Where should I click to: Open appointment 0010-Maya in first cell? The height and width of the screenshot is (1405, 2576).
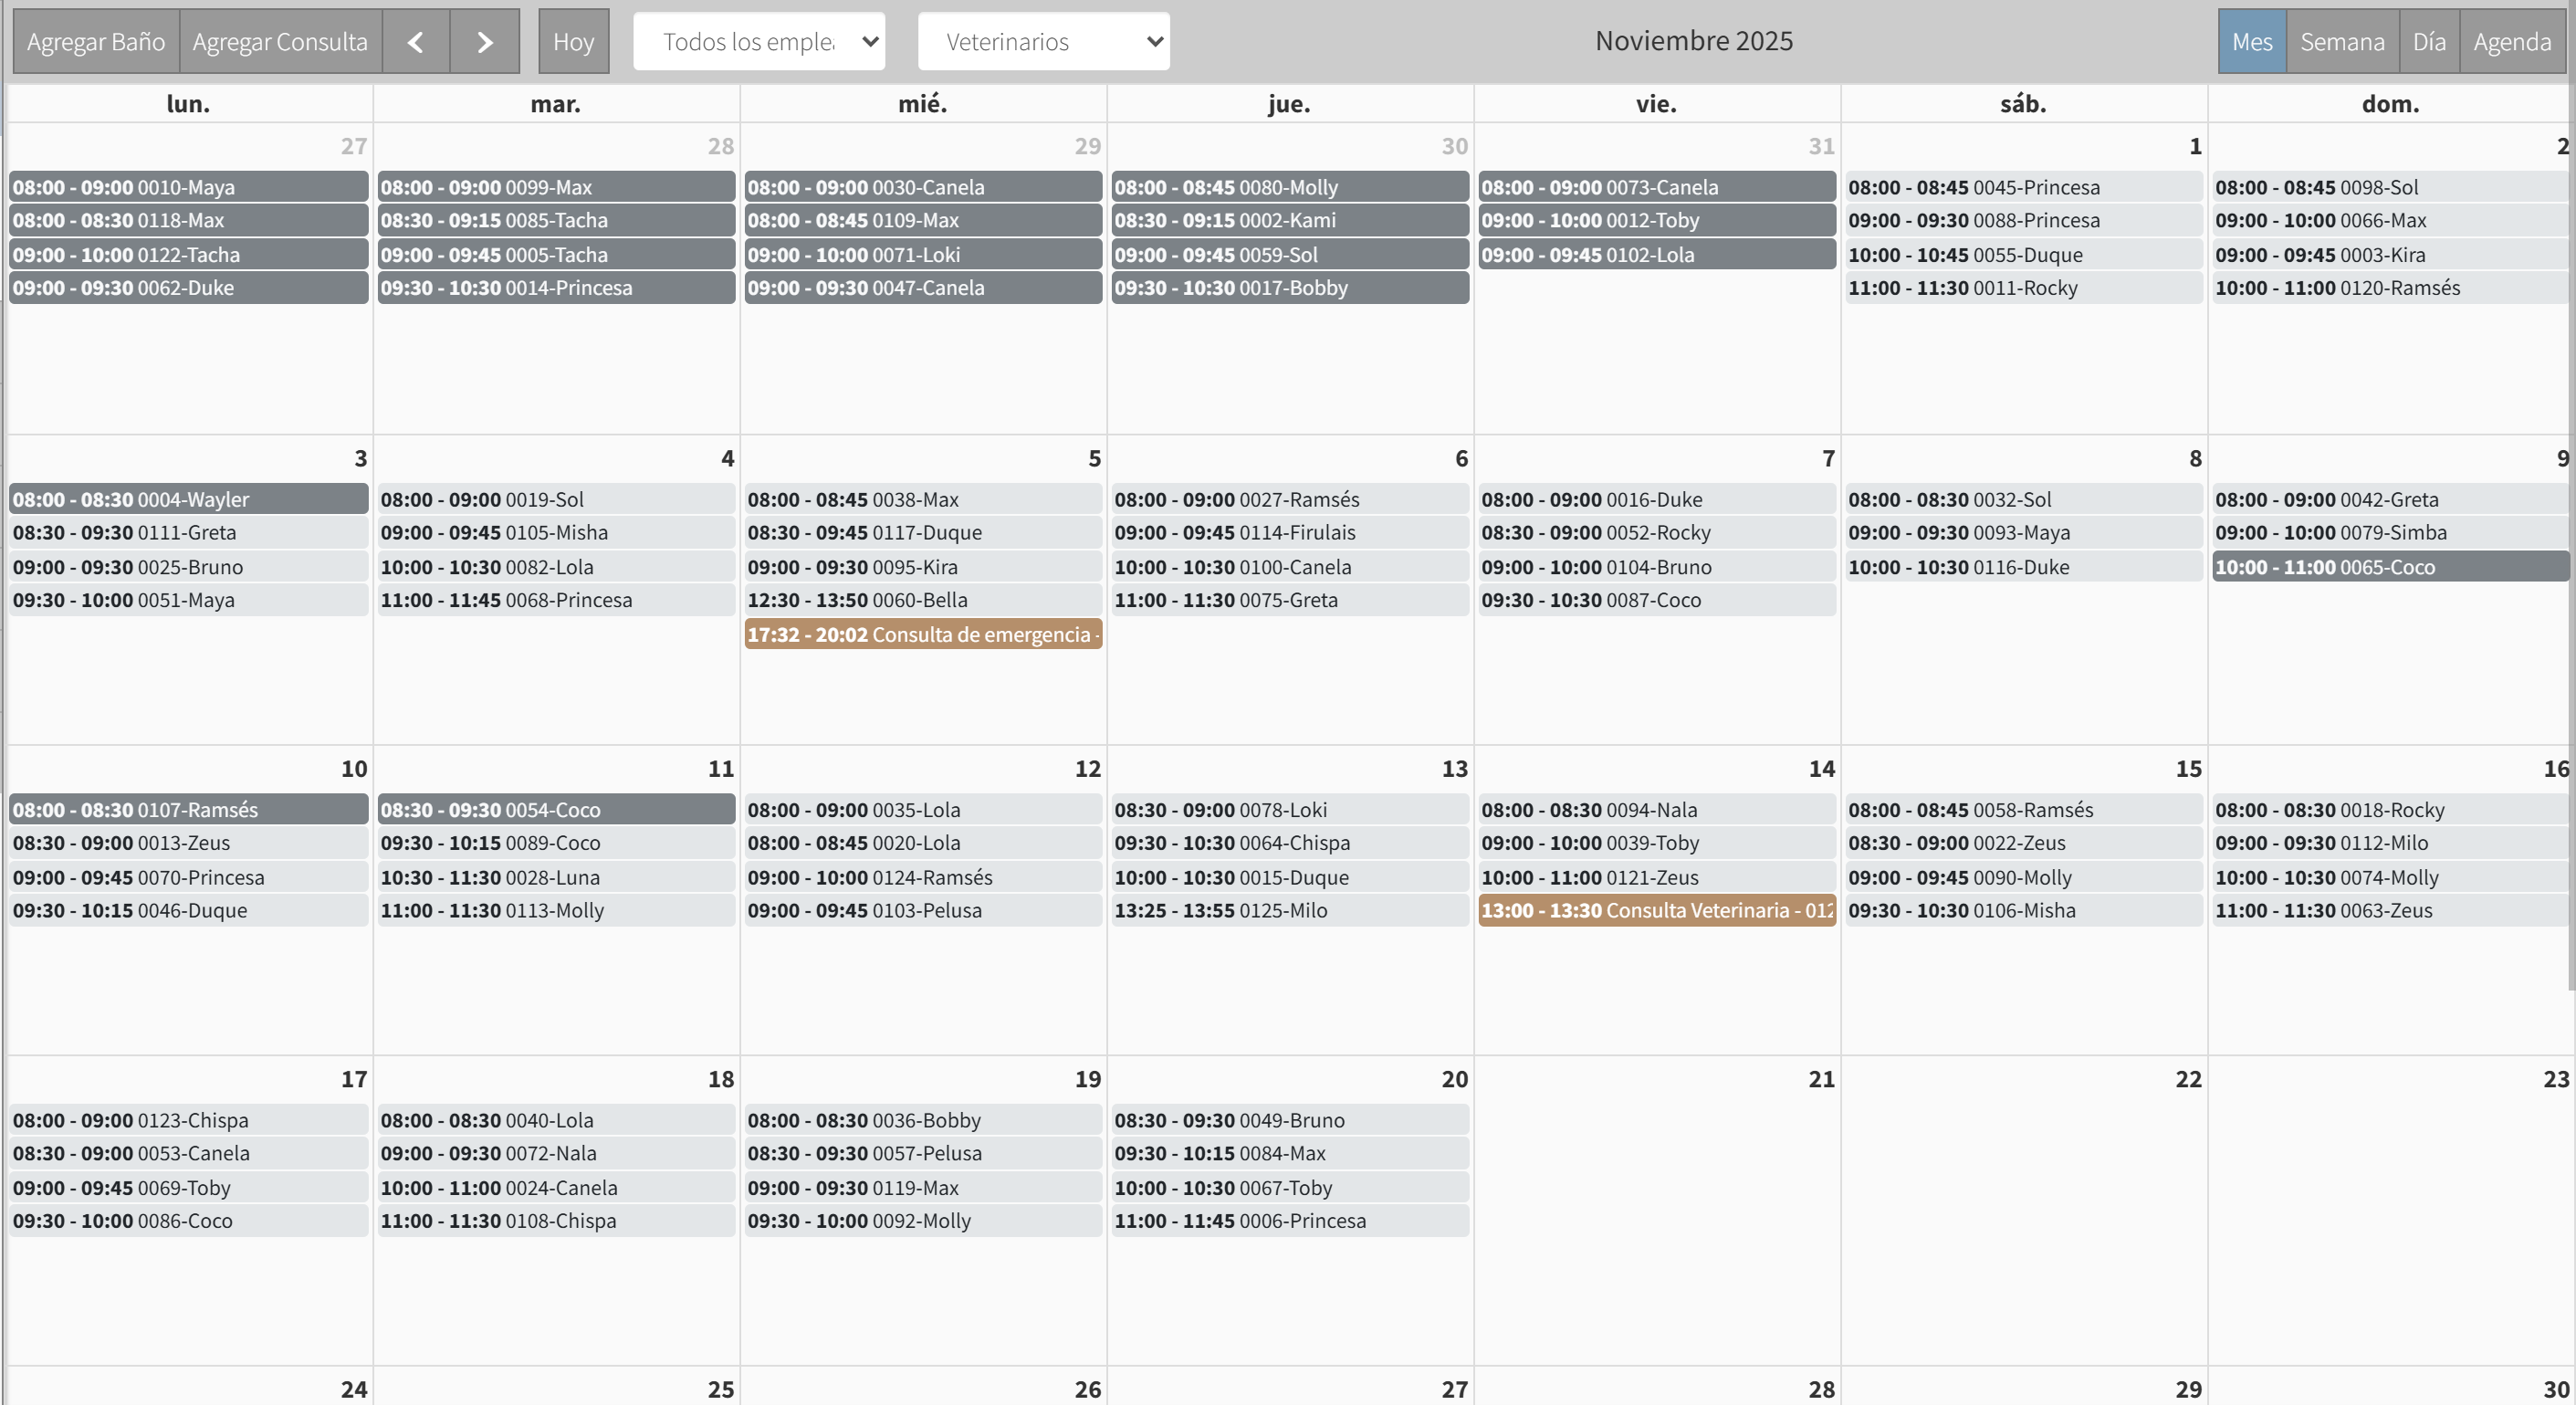tap(188, 186)
